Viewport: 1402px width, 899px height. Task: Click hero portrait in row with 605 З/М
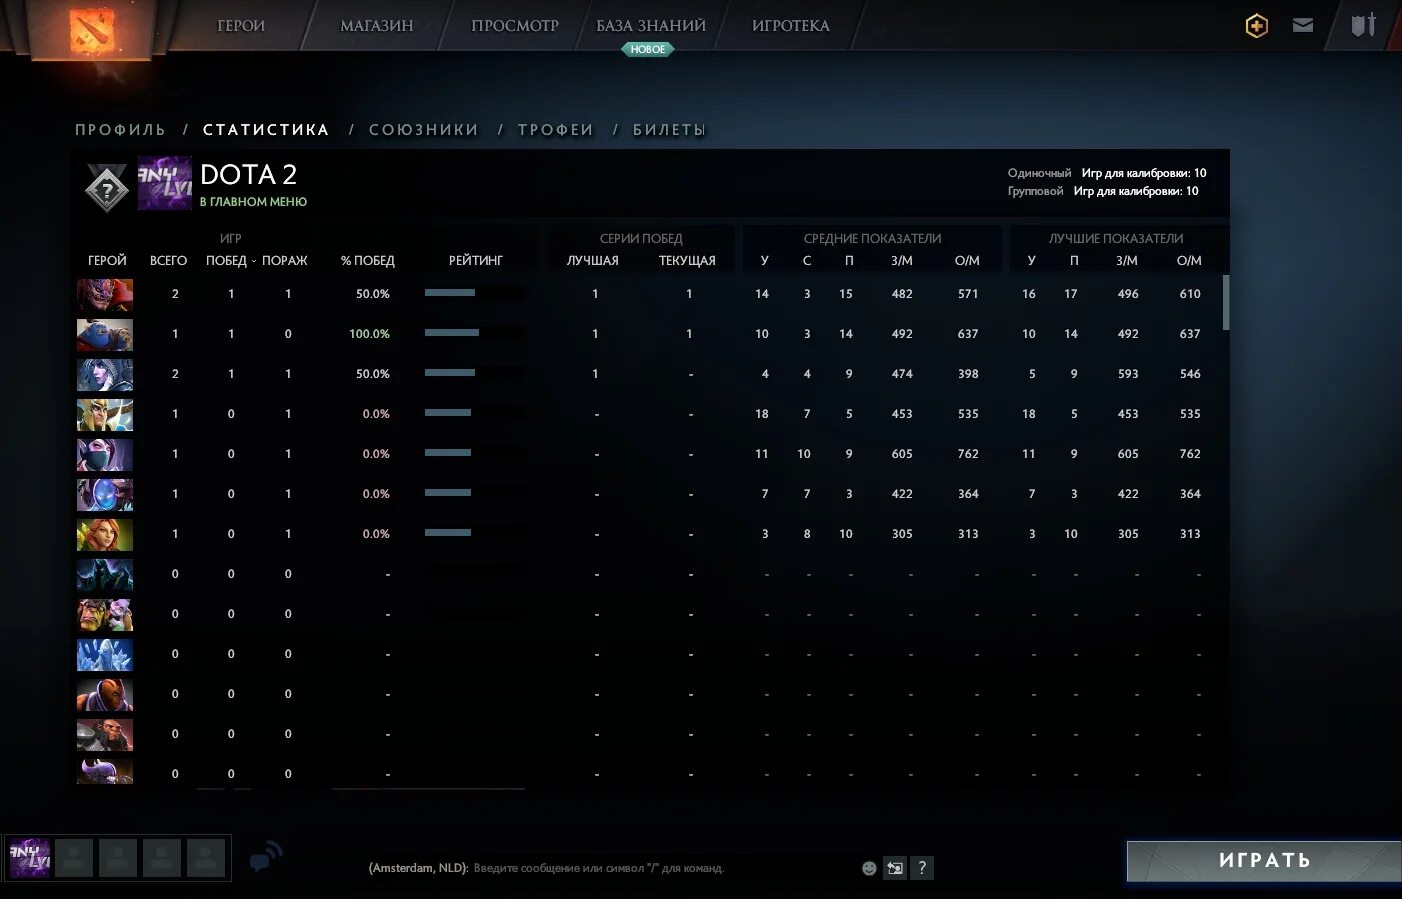tap(105, 454)
